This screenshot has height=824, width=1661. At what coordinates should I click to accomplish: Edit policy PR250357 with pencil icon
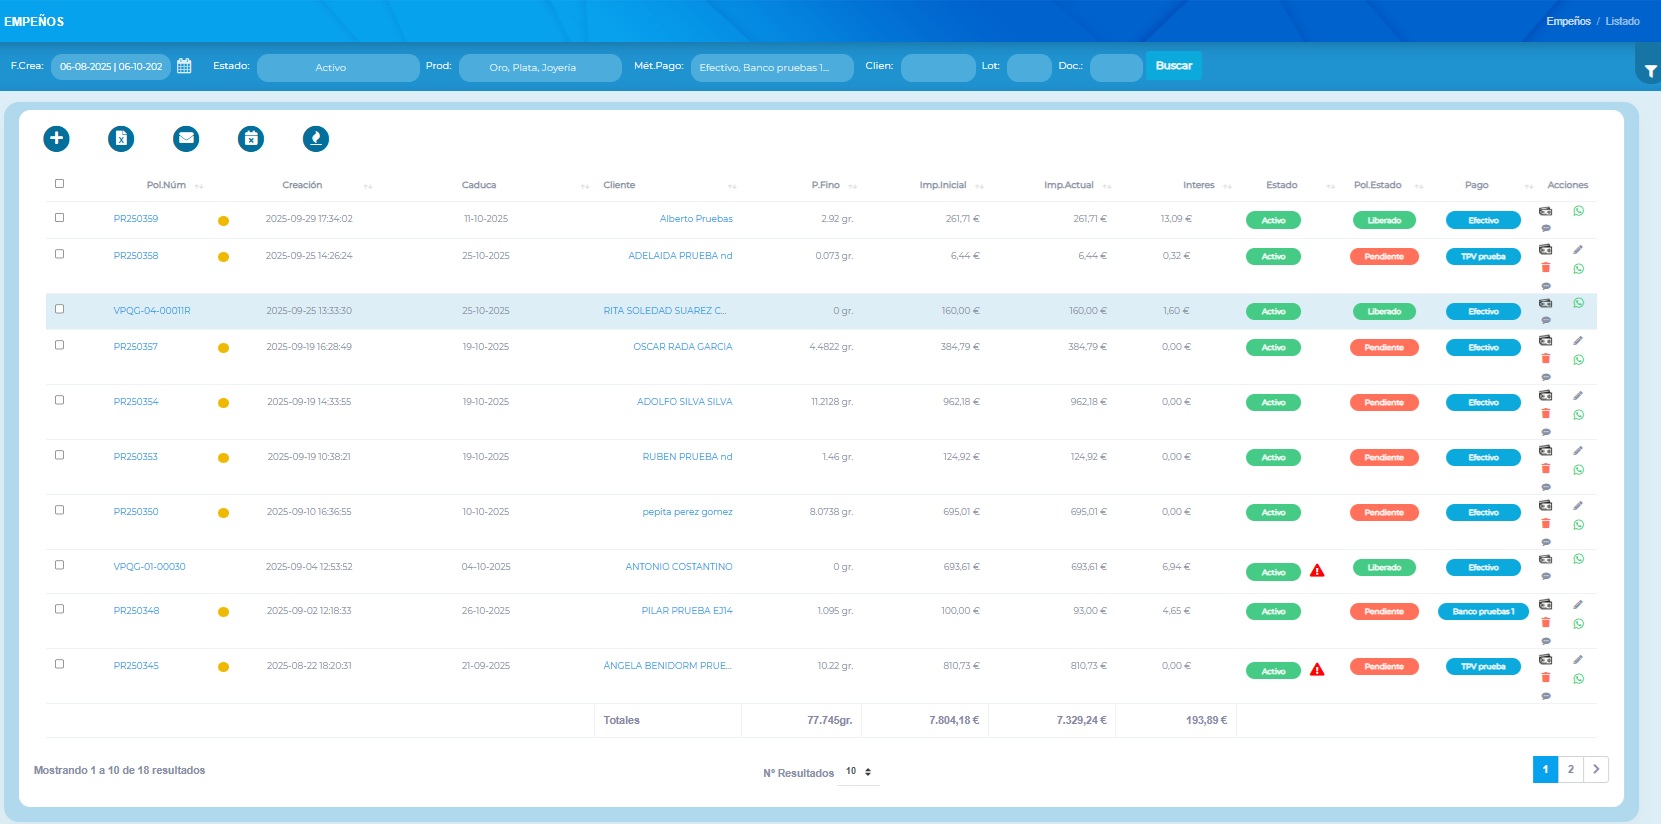coord(1578,341)
